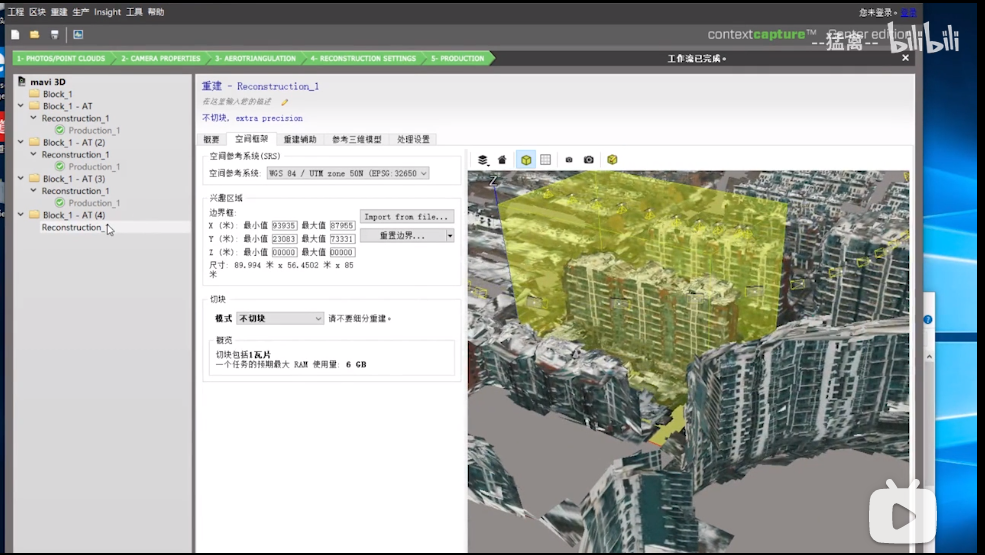Click the 重置边界... button
This screenshot has height=555, width=985.
click(403, 236)
